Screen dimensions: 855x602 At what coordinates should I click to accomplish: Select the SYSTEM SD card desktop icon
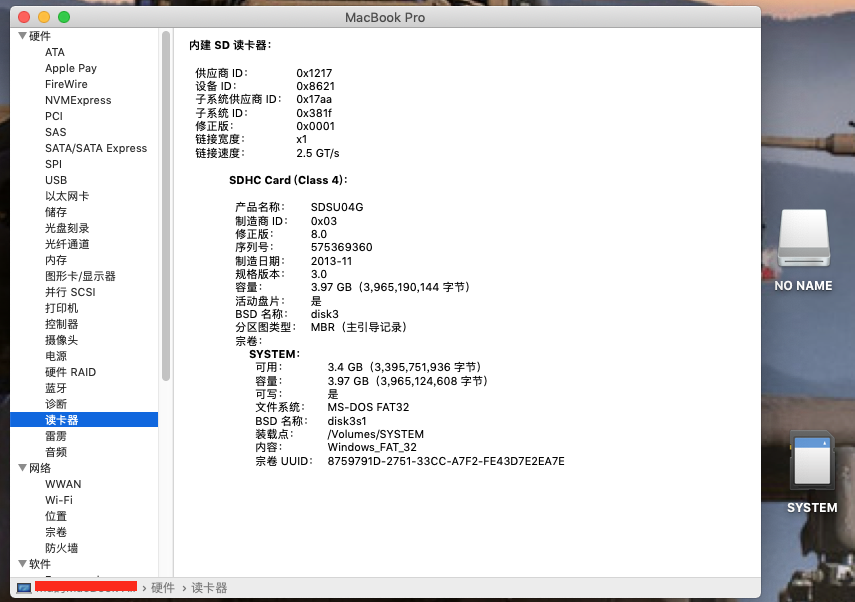(811, 460)
